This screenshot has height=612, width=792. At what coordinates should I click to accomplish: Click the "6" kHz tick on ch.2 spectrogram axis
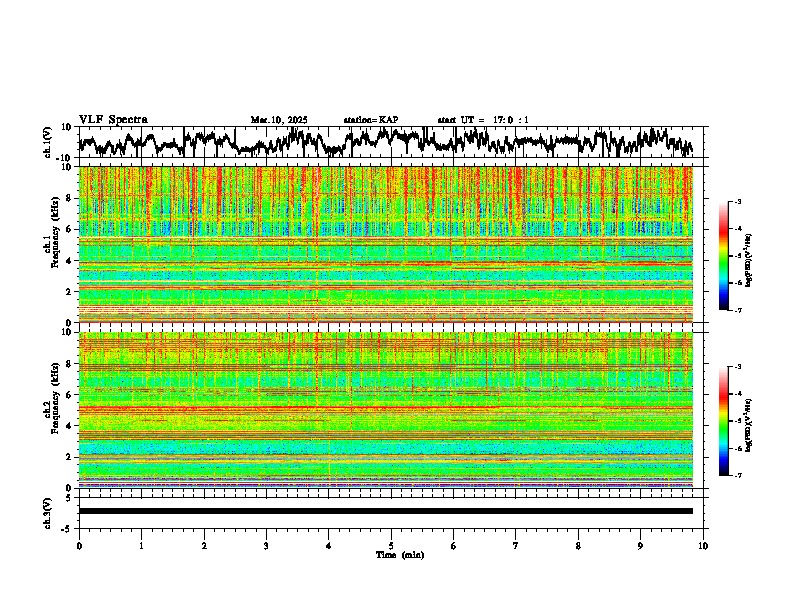[x=70, y=394]
